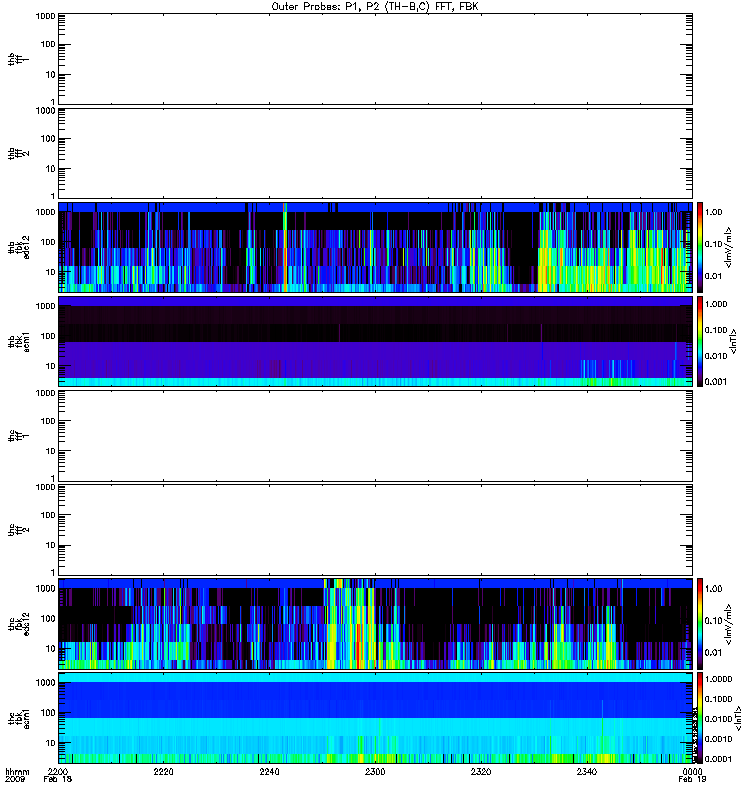This screenshot has width=750, height=800.
Task: Click inside the empty thb fff 1 plot
Action: pyautogui.click(x=376, y=59)
